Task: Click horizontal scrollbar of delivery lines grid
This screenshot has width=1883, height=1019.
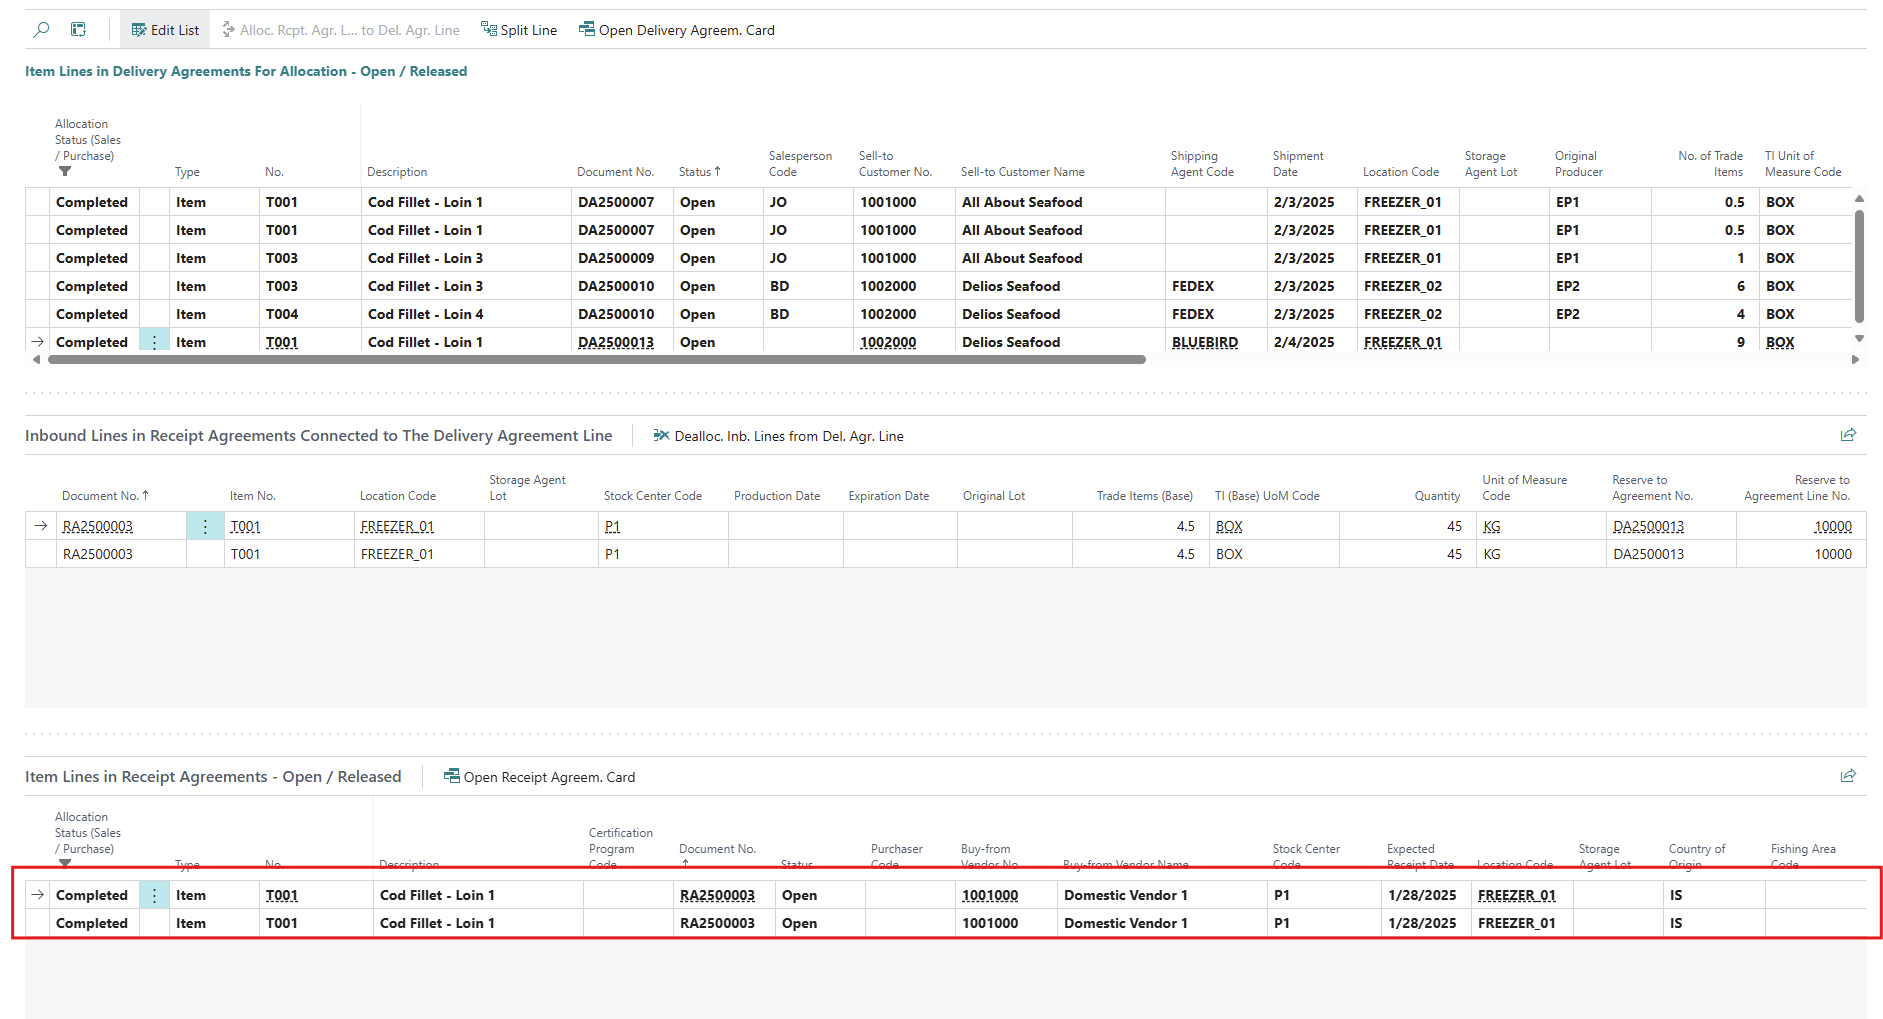Action: coord(596,360)
